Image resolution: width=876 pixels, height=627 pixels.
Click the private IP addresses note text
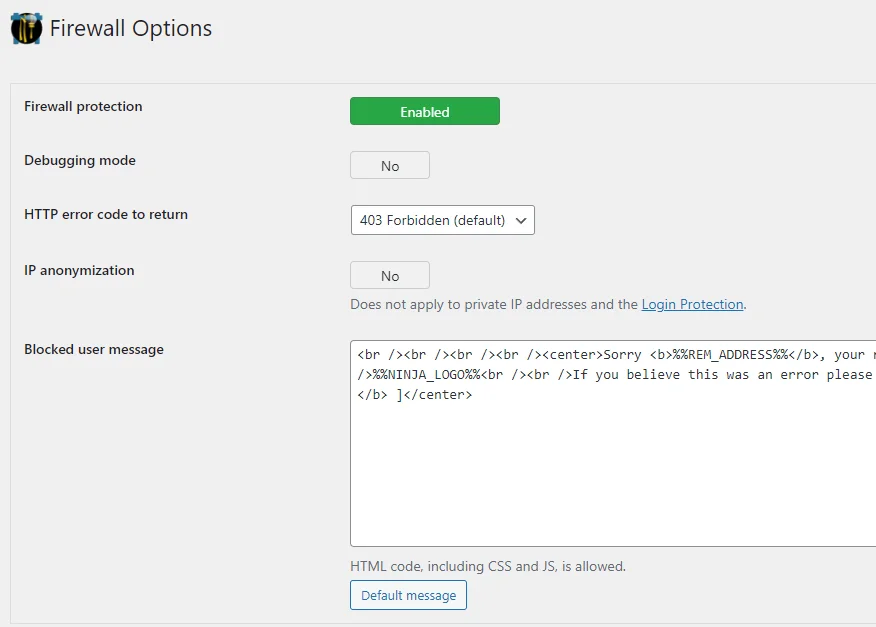tap(494, 304)
